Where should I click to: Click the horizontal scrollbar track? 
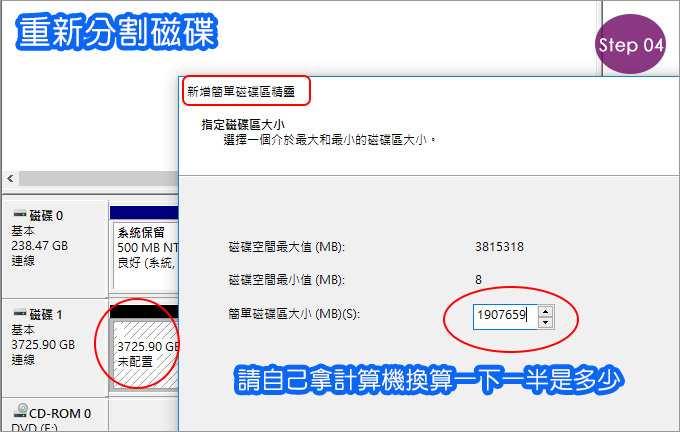click(98, 178)
